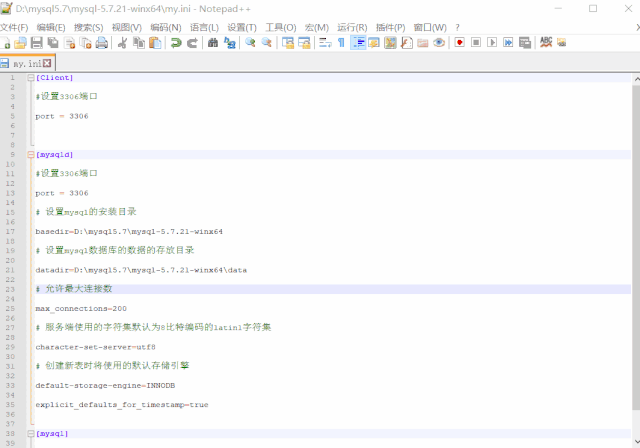Screen dimensions: 640x448
Task: Collapse the [Client] section fold marker
Action: (31, 77)
